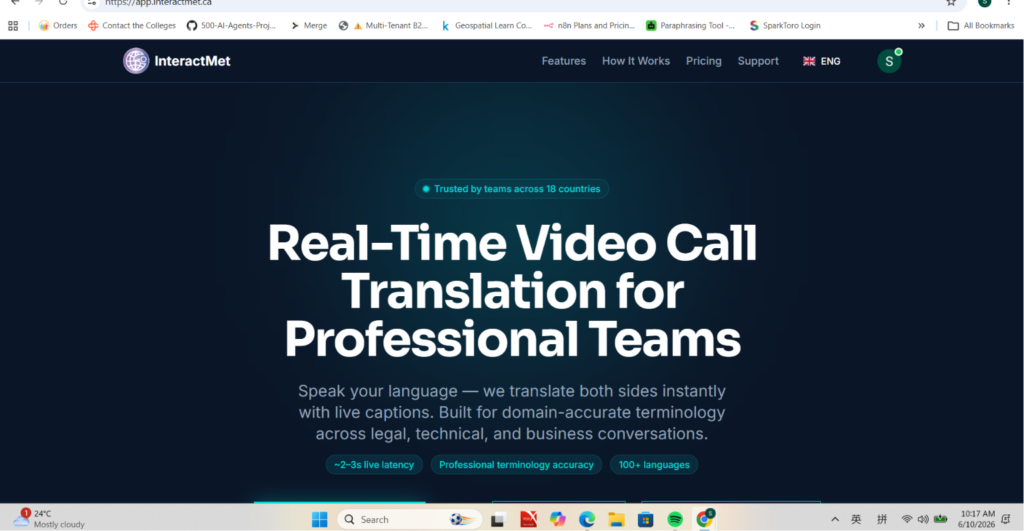
Task: Open the green S user avatar
Action: click(889, 61)
